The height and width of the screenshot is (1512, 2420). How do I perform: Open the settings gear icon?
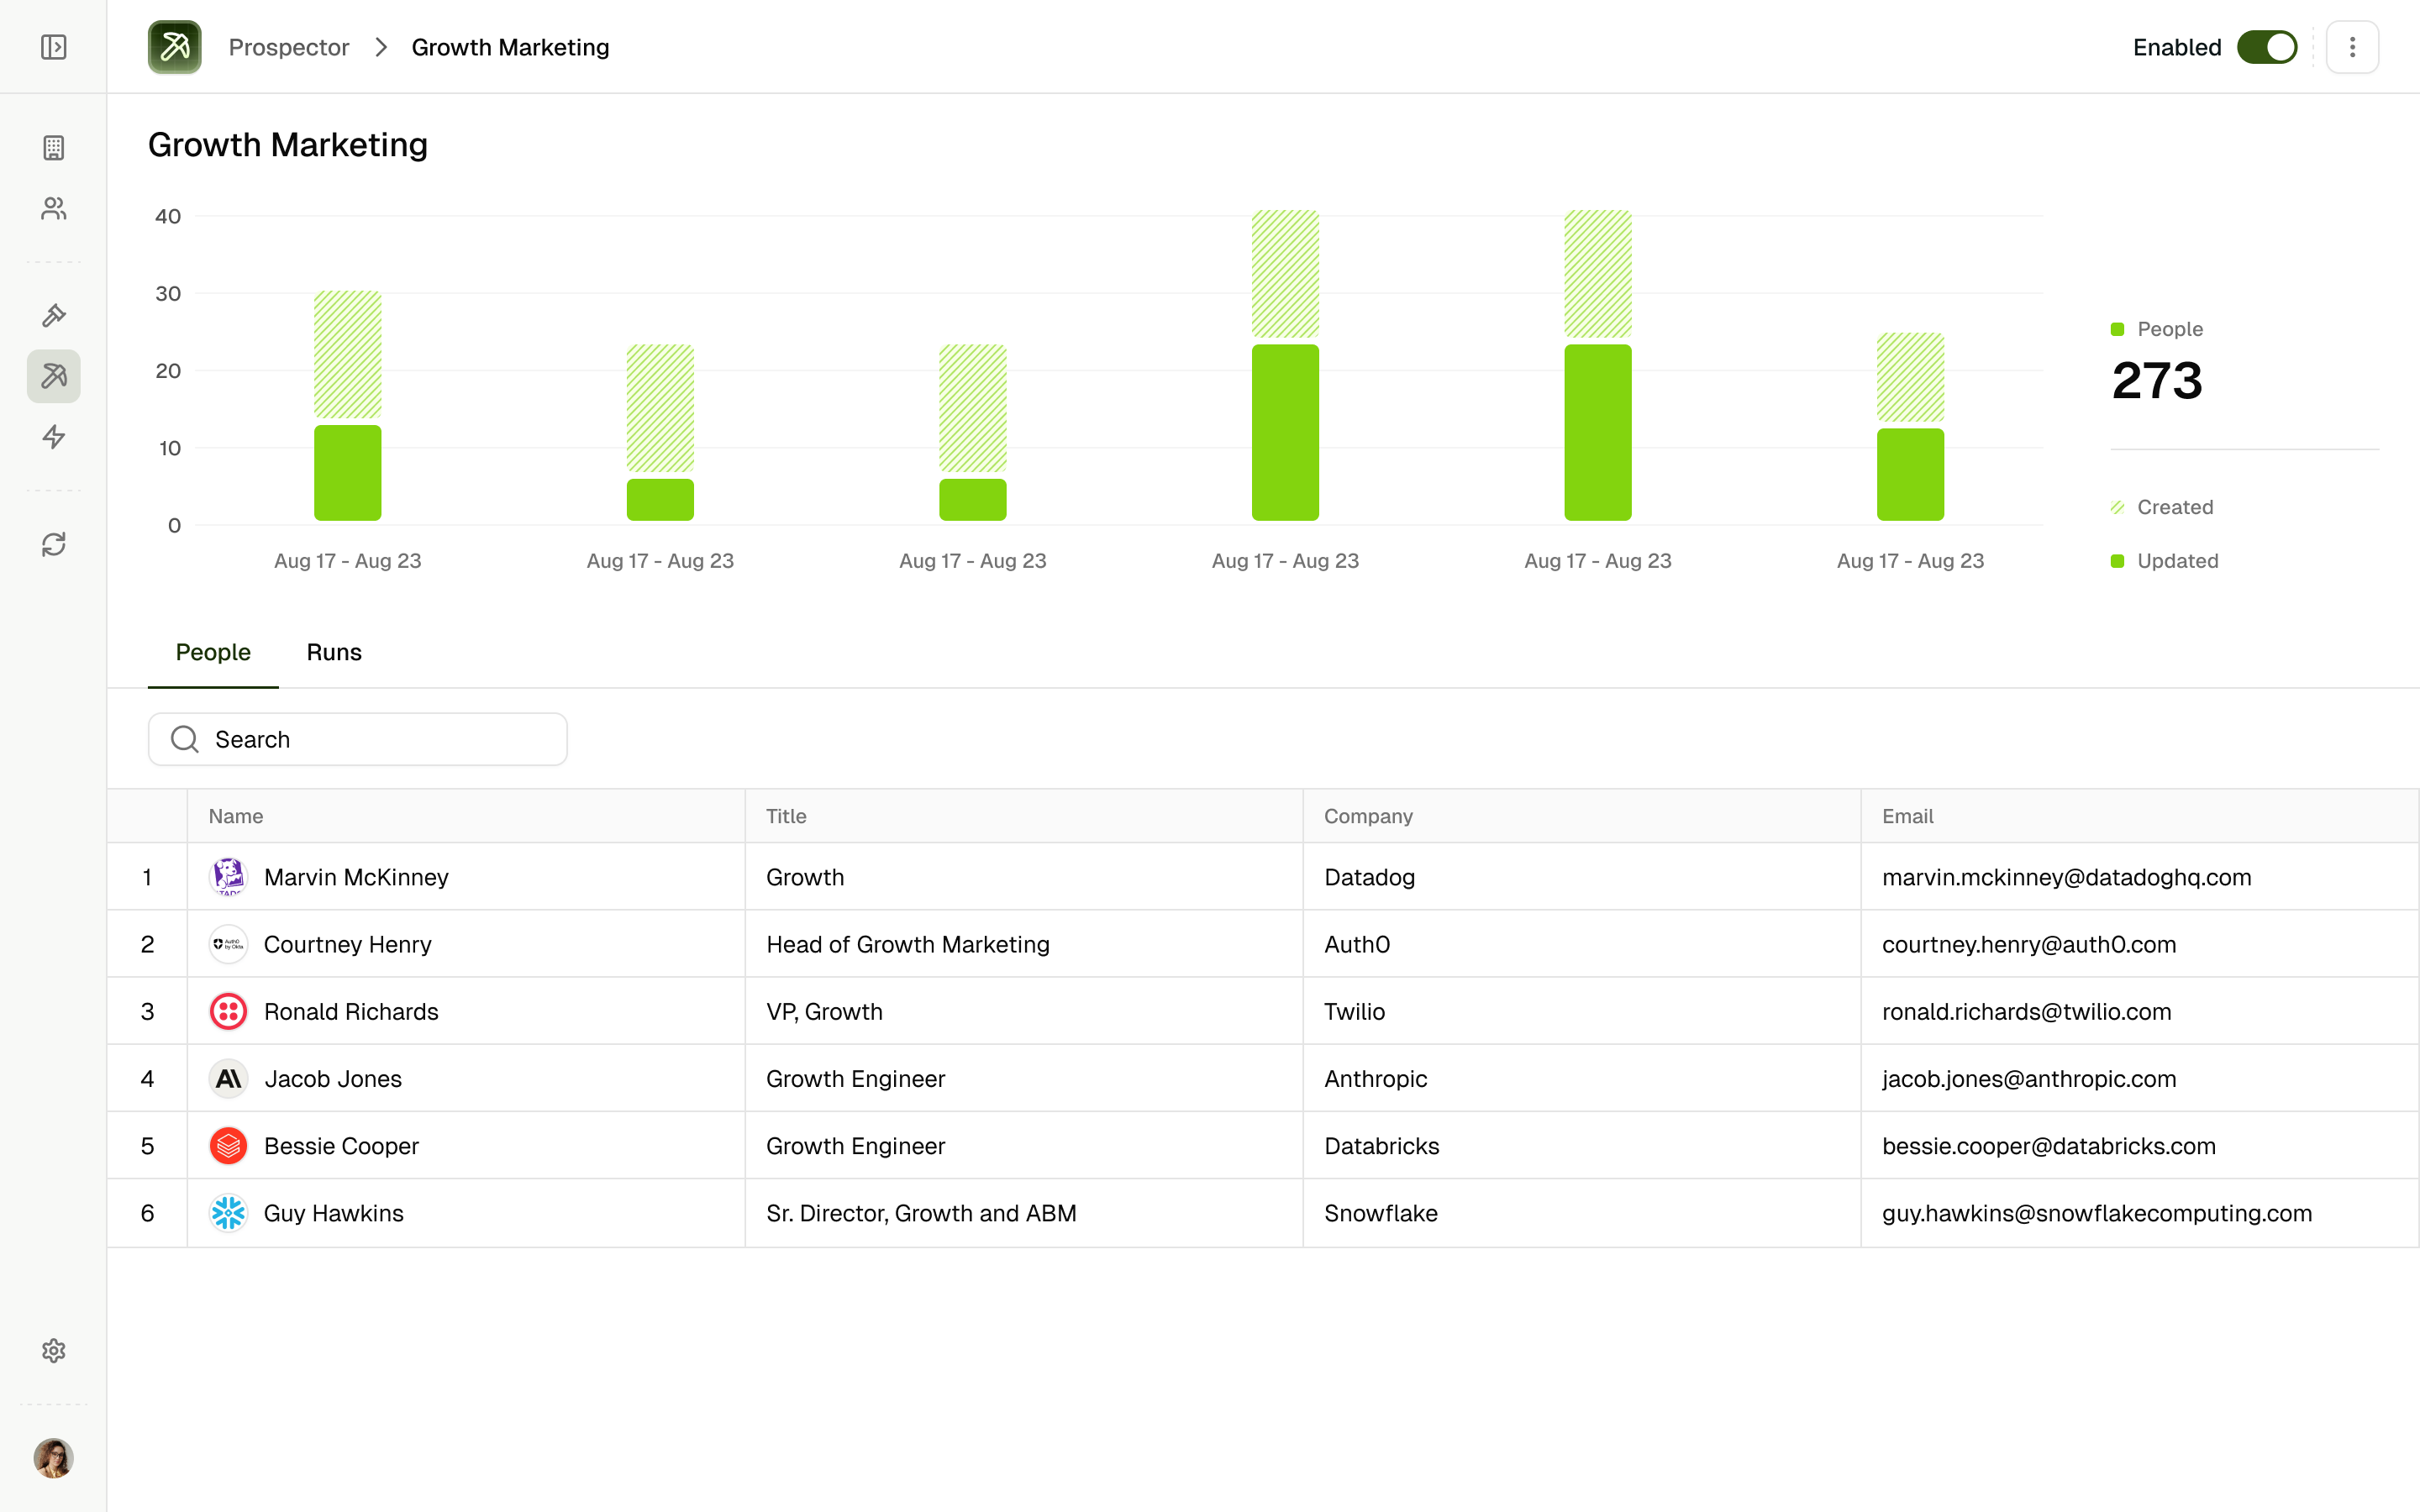(54, 1351)
